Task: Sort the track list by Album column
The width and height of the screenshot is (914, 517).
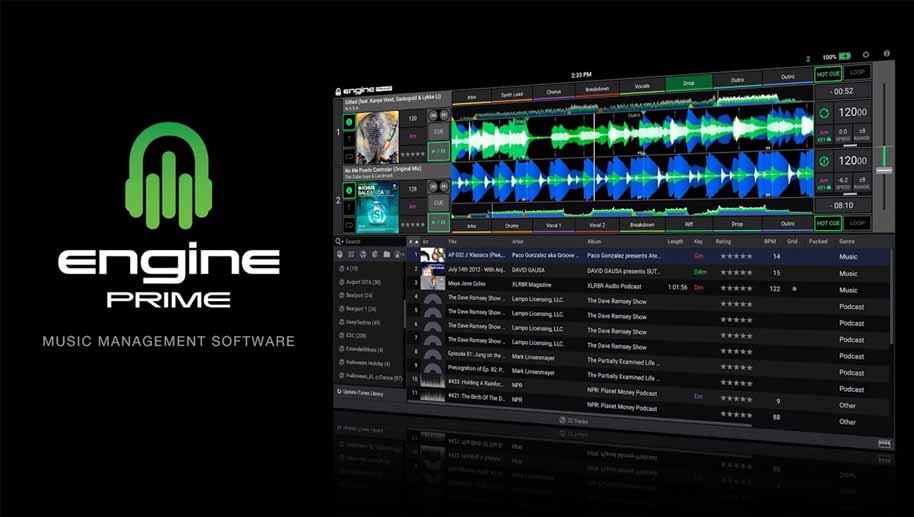Action: [594, 241]
